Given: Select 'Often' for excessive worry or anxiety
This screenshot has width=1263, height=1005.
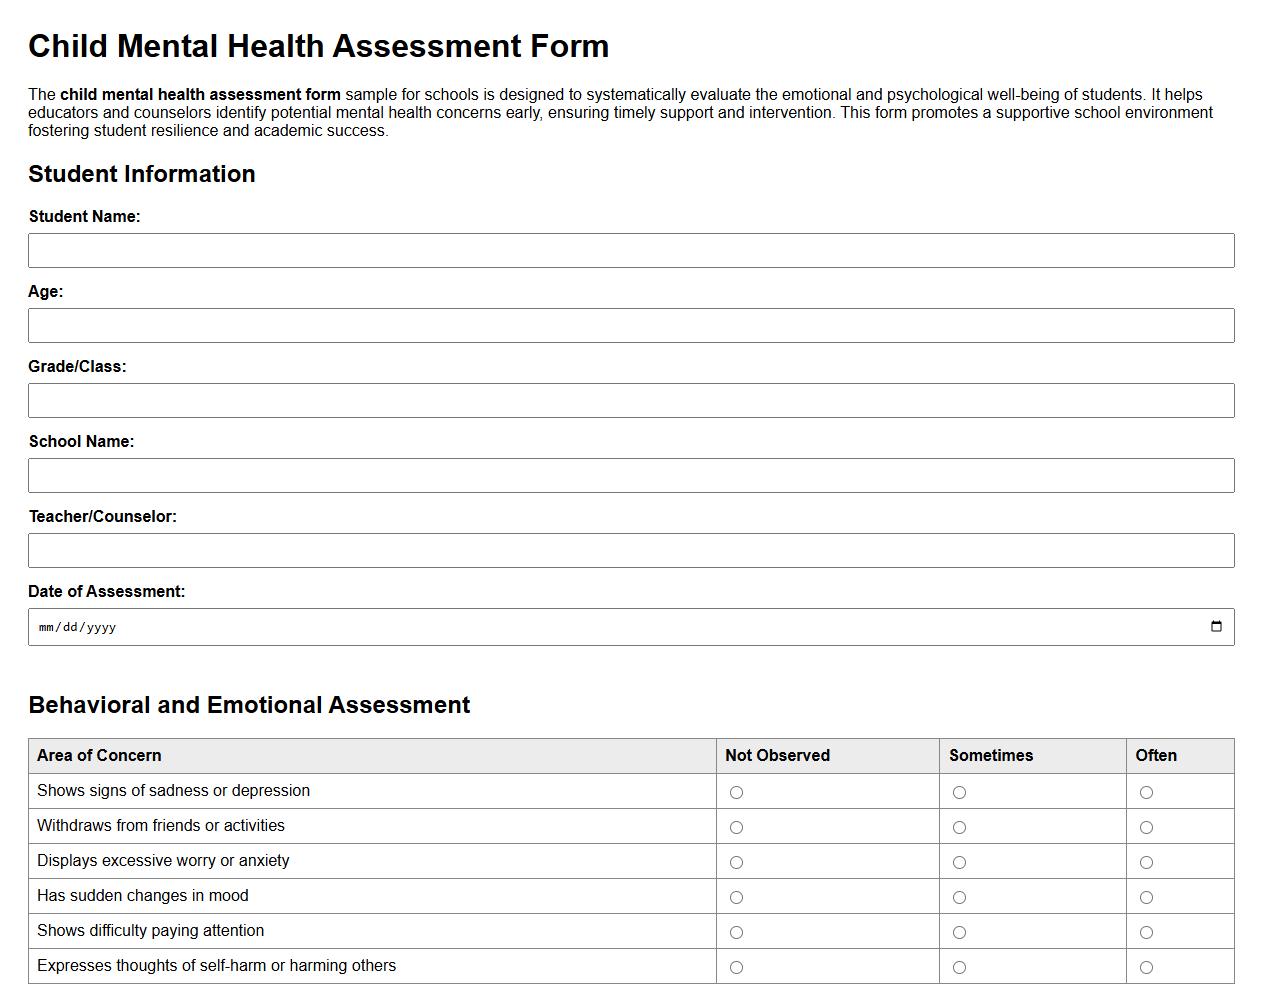Looking at the screenshot, I should (x=1146, y=862).
